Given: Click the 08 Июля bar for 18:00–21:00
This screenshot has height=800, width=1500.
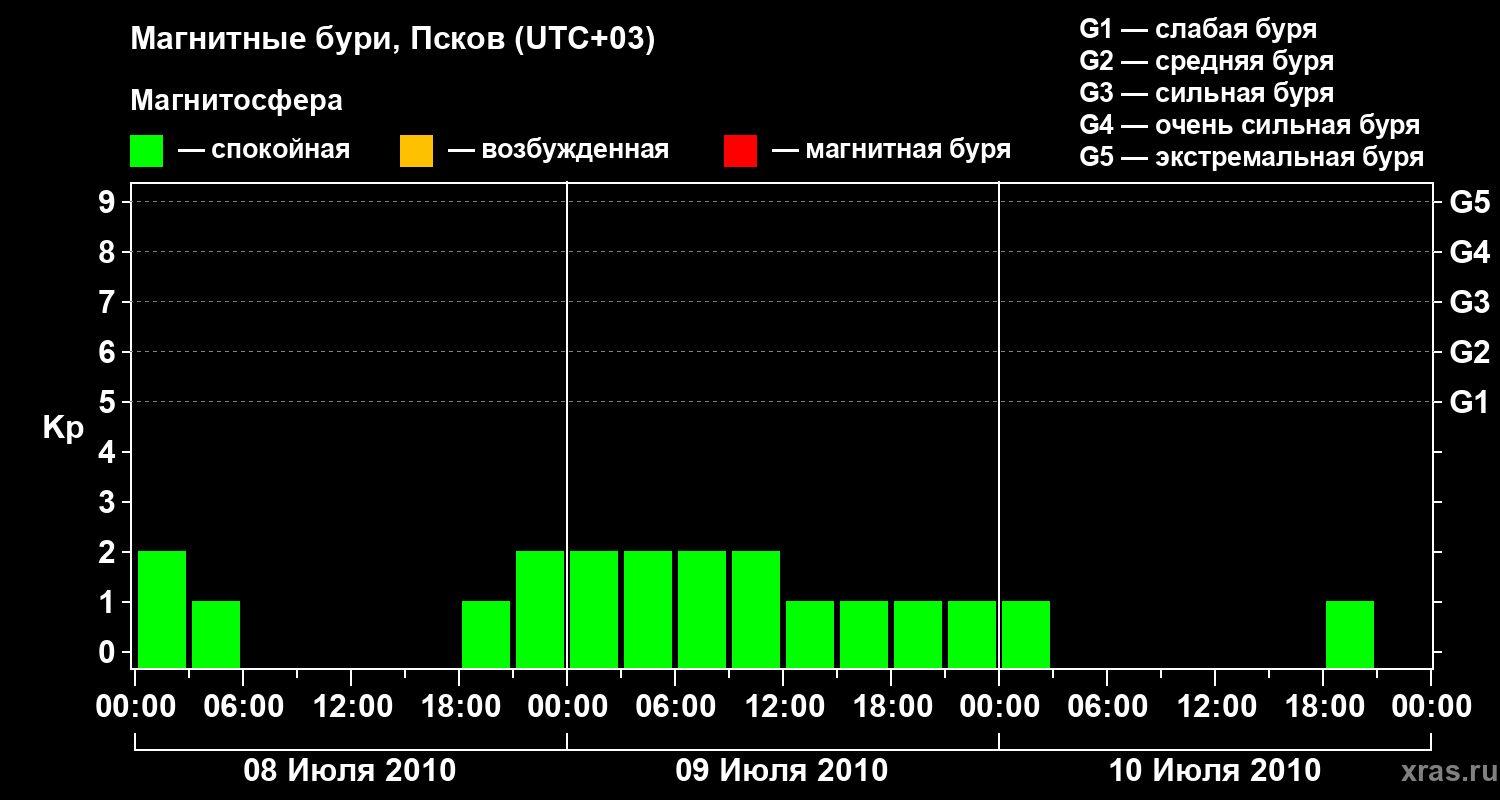Looking at the screenshot, I should point(486,634).
